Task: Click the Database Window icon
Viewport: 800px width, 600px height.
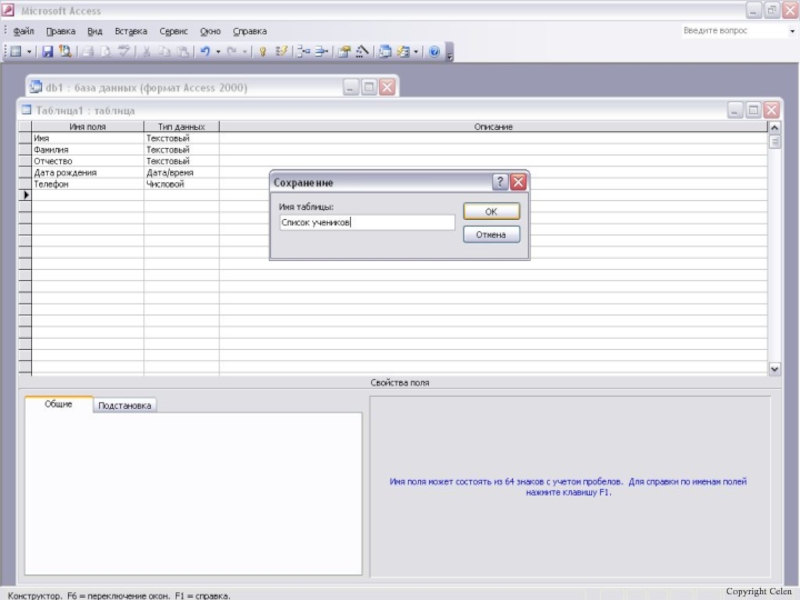Action: point(385,51)
